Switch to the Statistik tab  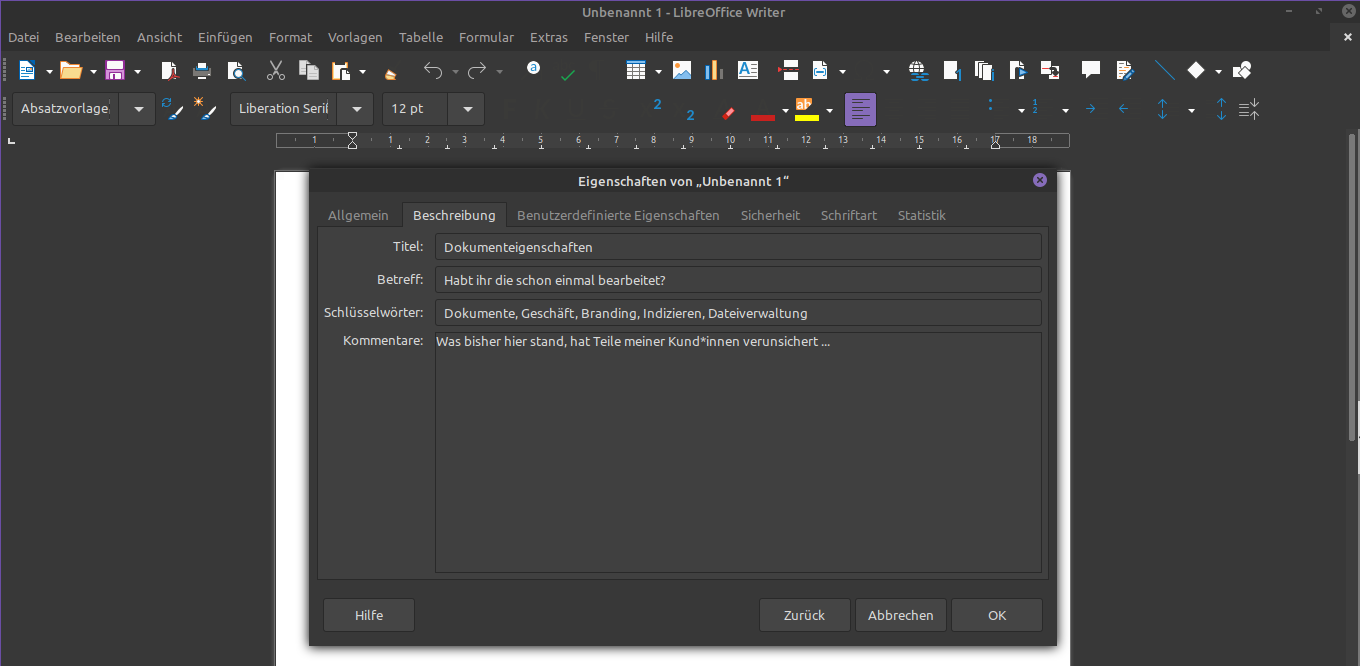point(921,215)
